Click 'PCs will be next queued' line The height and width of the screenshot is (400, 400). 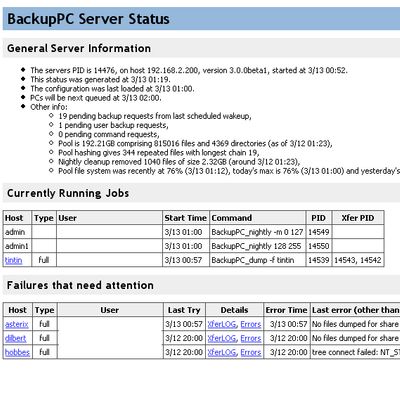tap(96, 98)
